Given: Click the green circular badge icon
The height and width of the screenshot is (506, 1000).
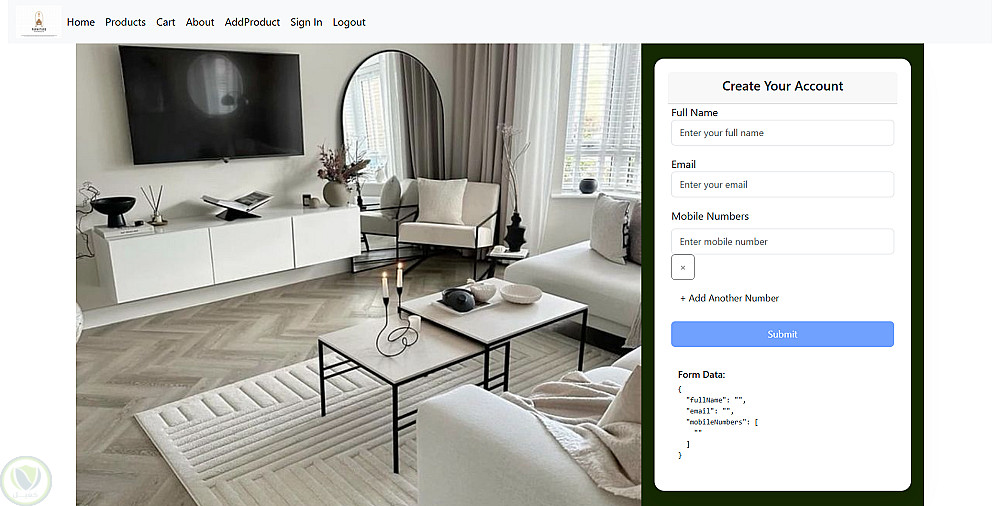Looking at the screenshot, I should pos(26,480).
